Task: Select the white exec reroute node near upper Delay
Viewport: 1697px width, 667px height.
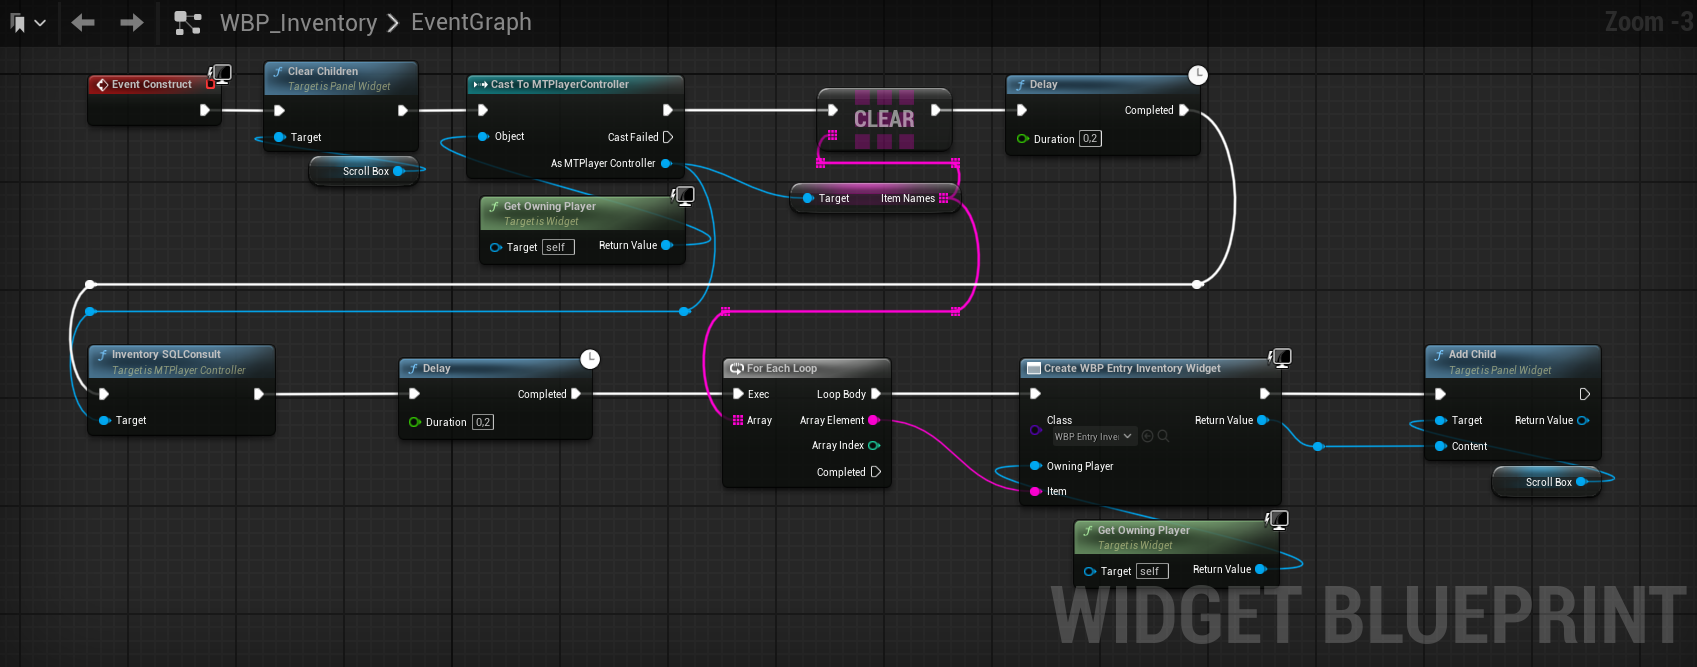Action: (1197, 284)
